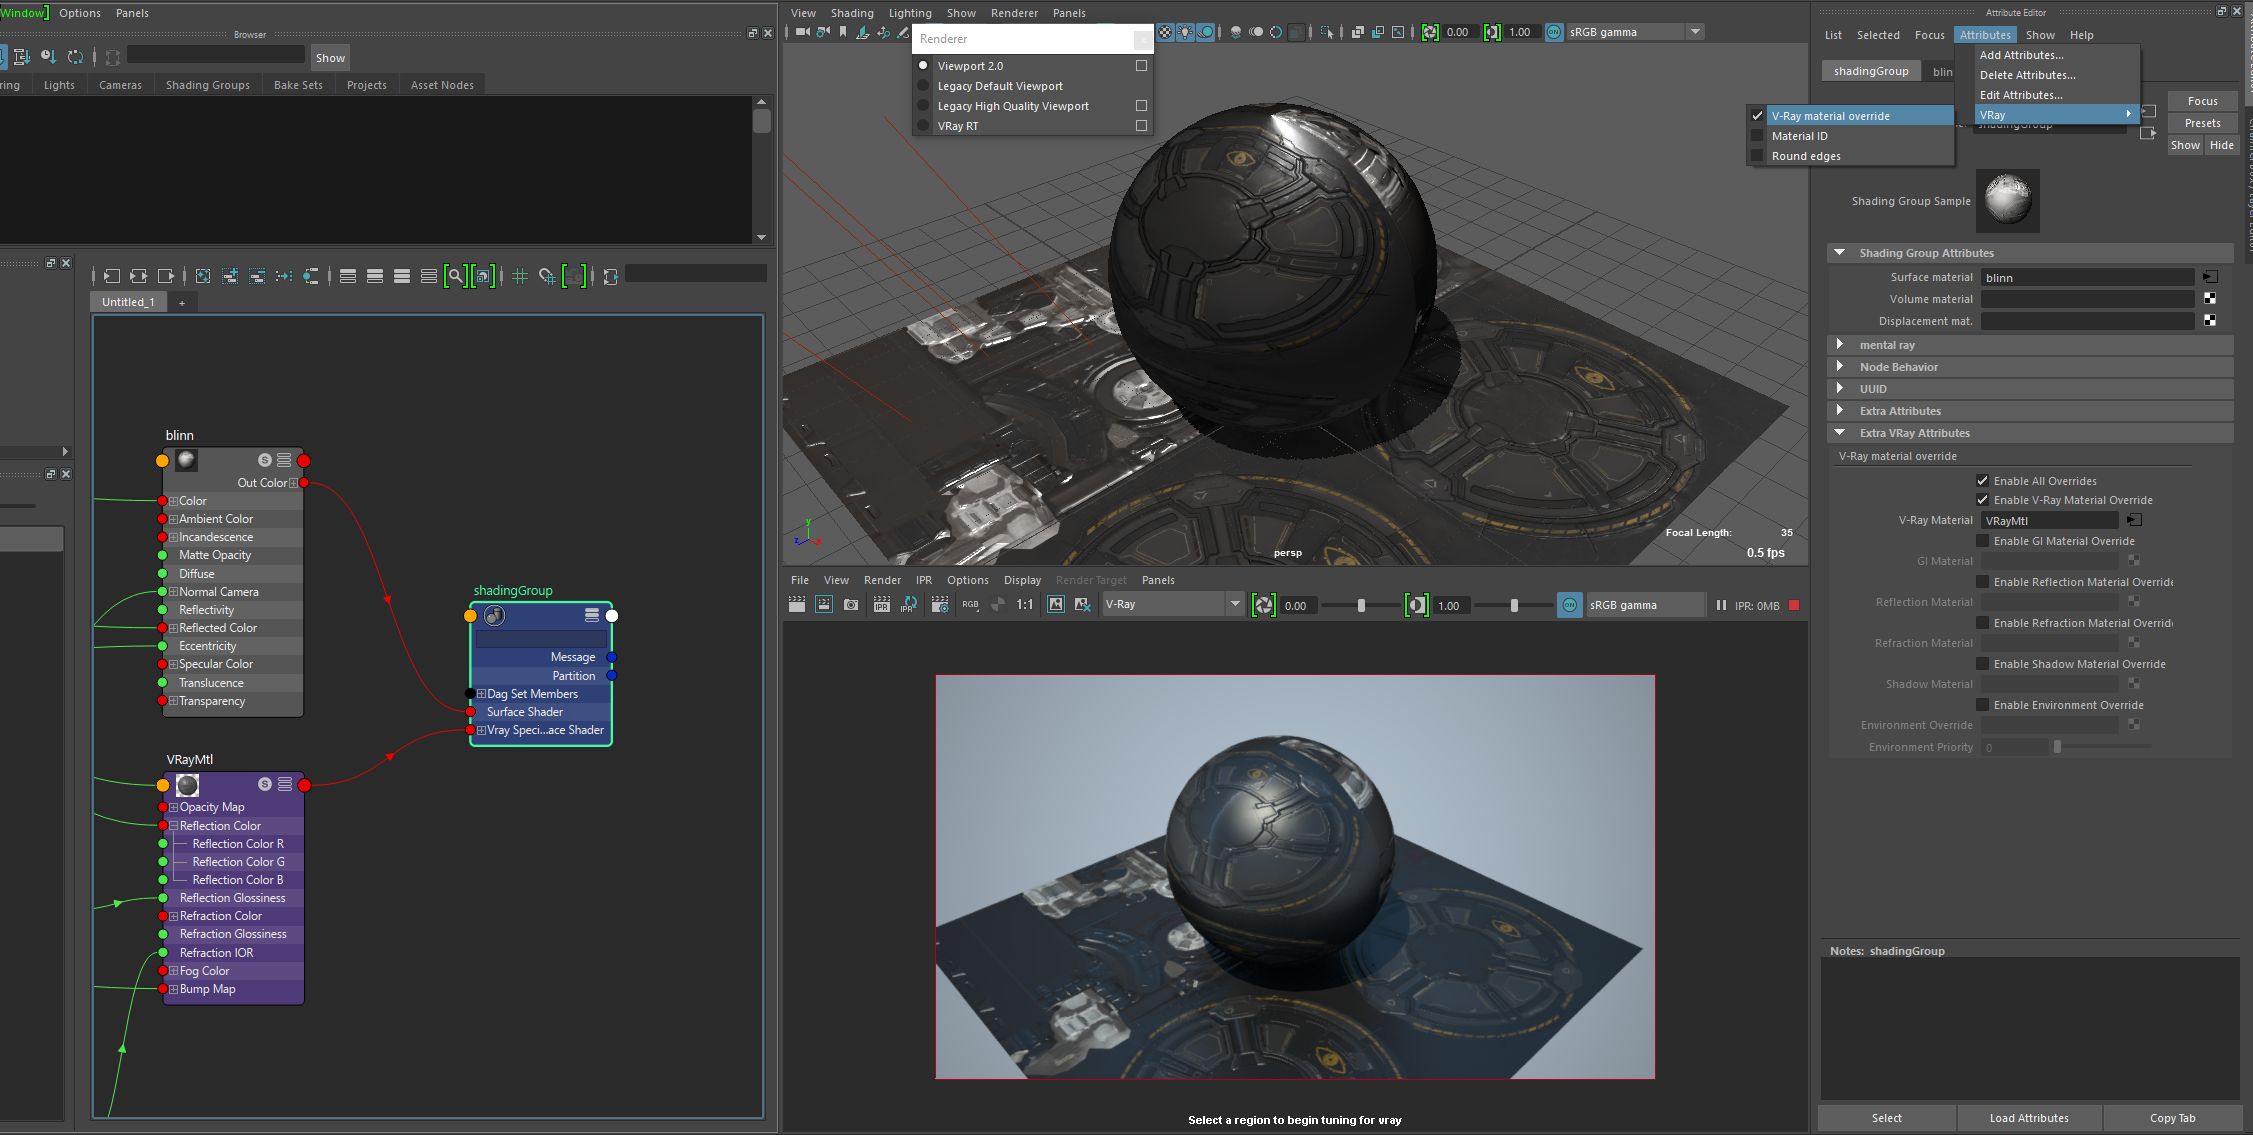Open the Lighting menu in viewport
Viewport: 2253px width, 1135px height.
point(909,13)
